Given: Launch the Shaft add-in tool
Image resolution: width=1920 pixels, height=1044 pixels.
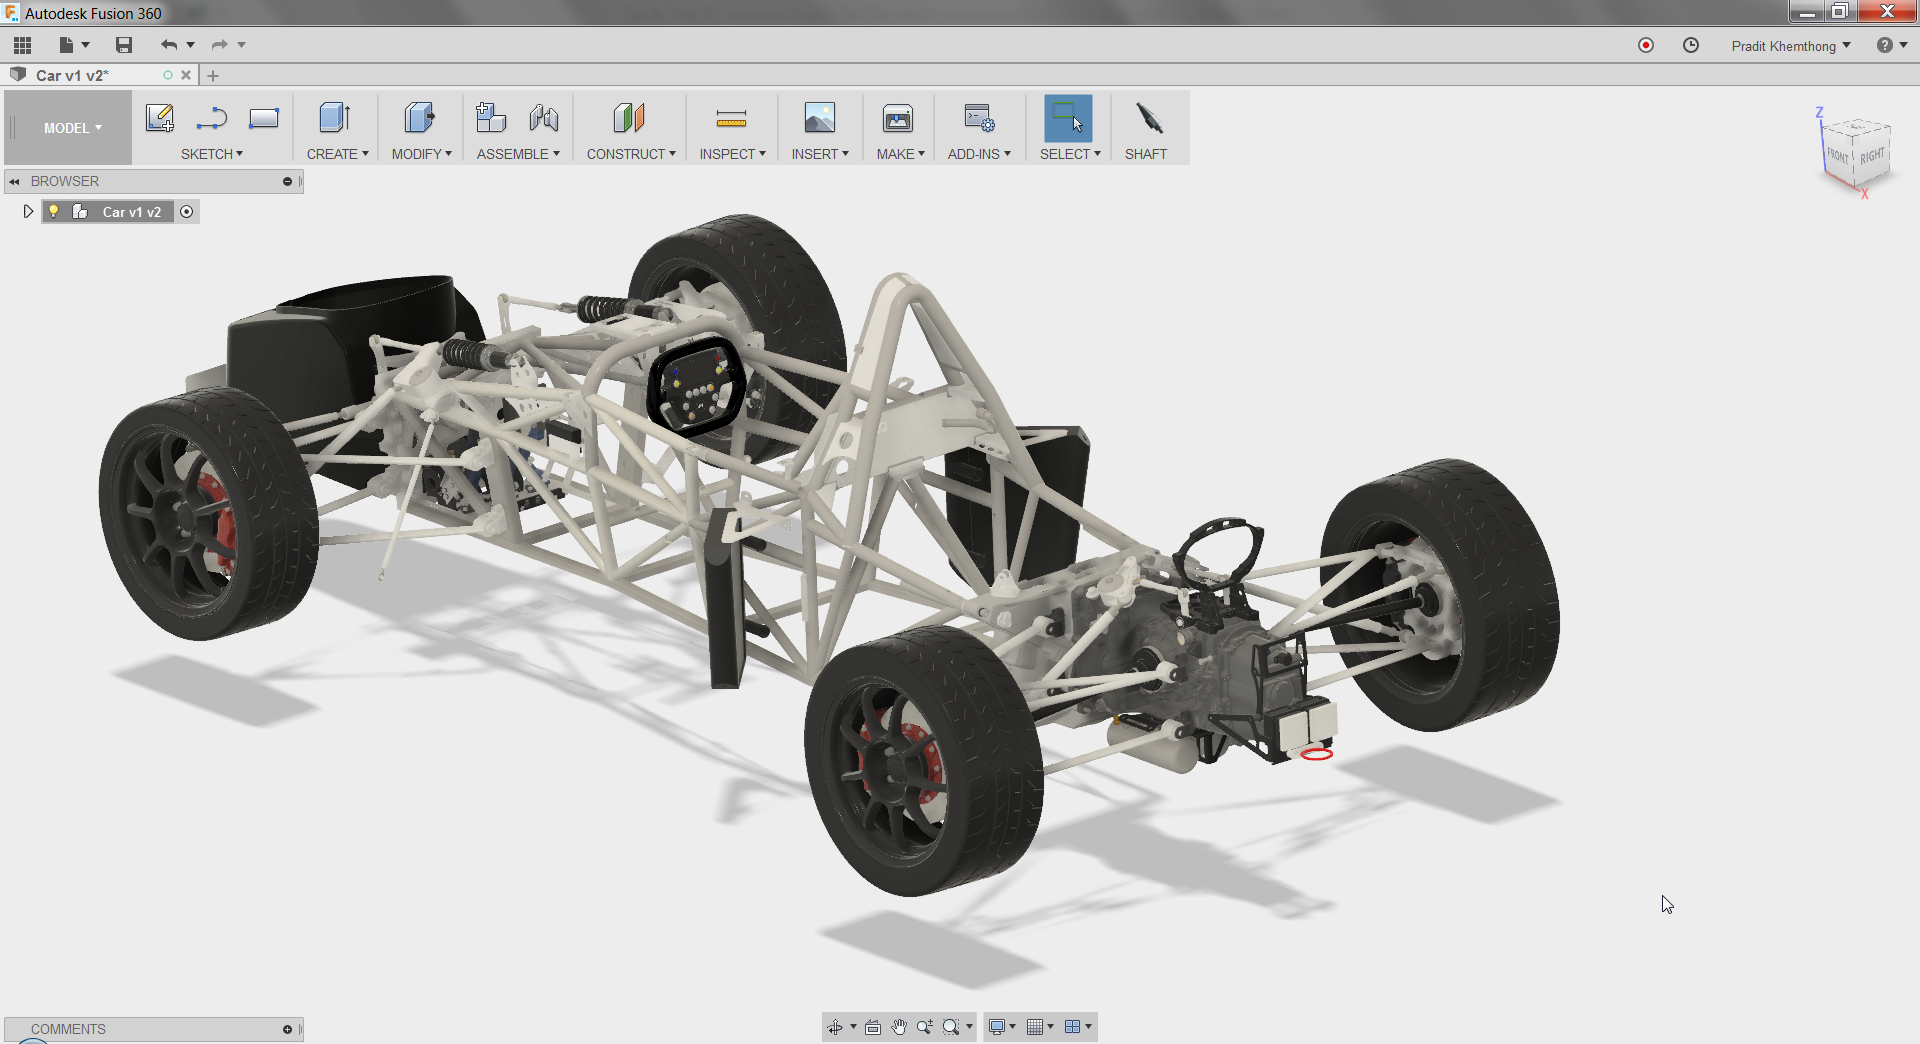Looking at the screenshot, I should click(x=1146, y=120).
